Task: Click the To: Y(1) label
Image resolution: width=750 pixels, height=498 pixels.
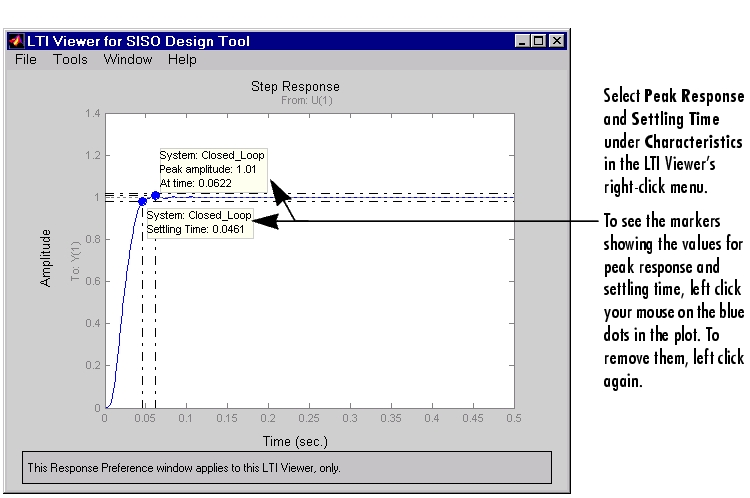Action: [x=76, y=261]
